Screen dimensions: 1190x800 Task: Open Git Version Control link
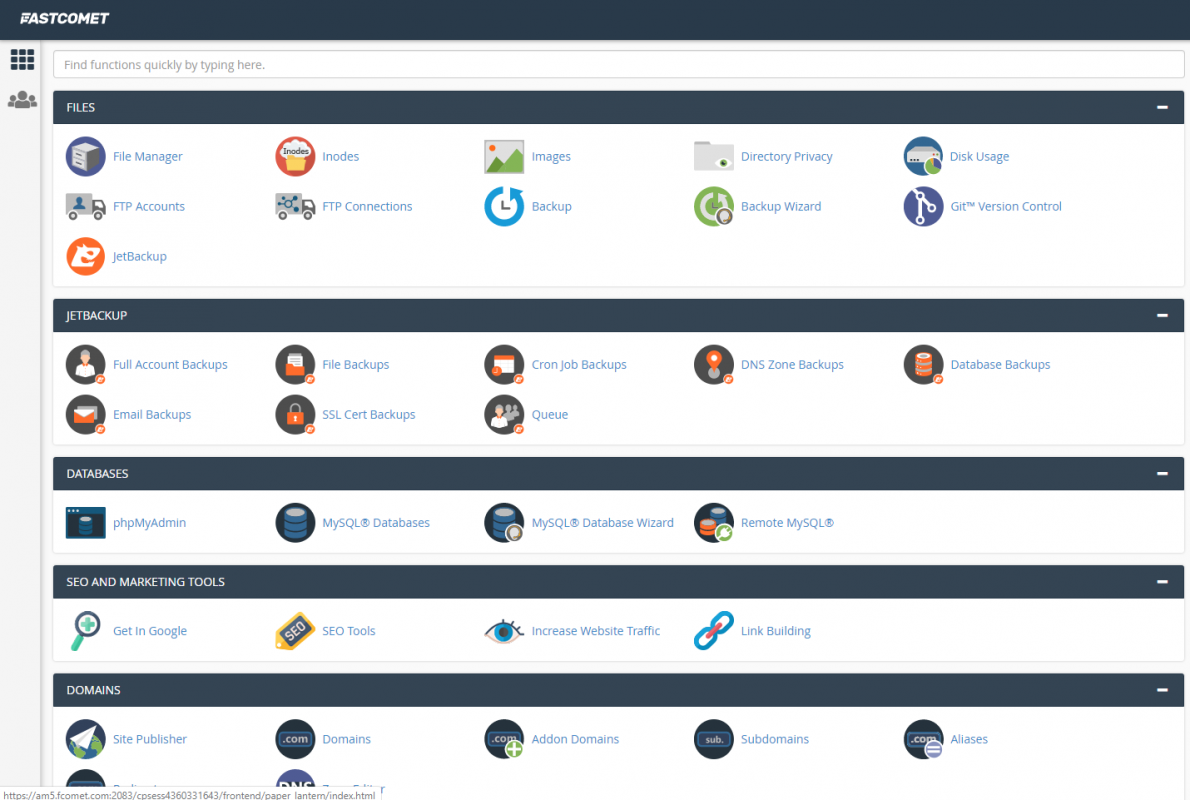[x=1006, y=206]
